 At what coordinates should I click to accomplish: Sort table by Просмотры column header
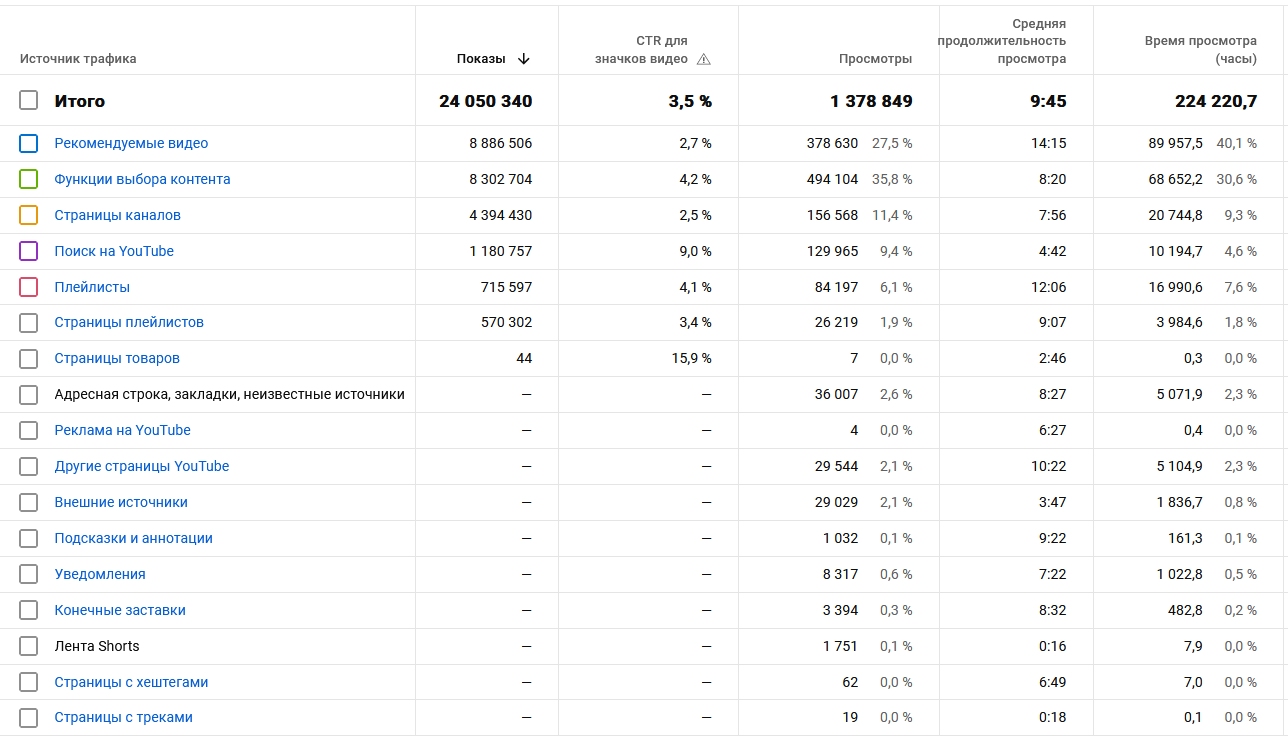[x=875, y=59]
